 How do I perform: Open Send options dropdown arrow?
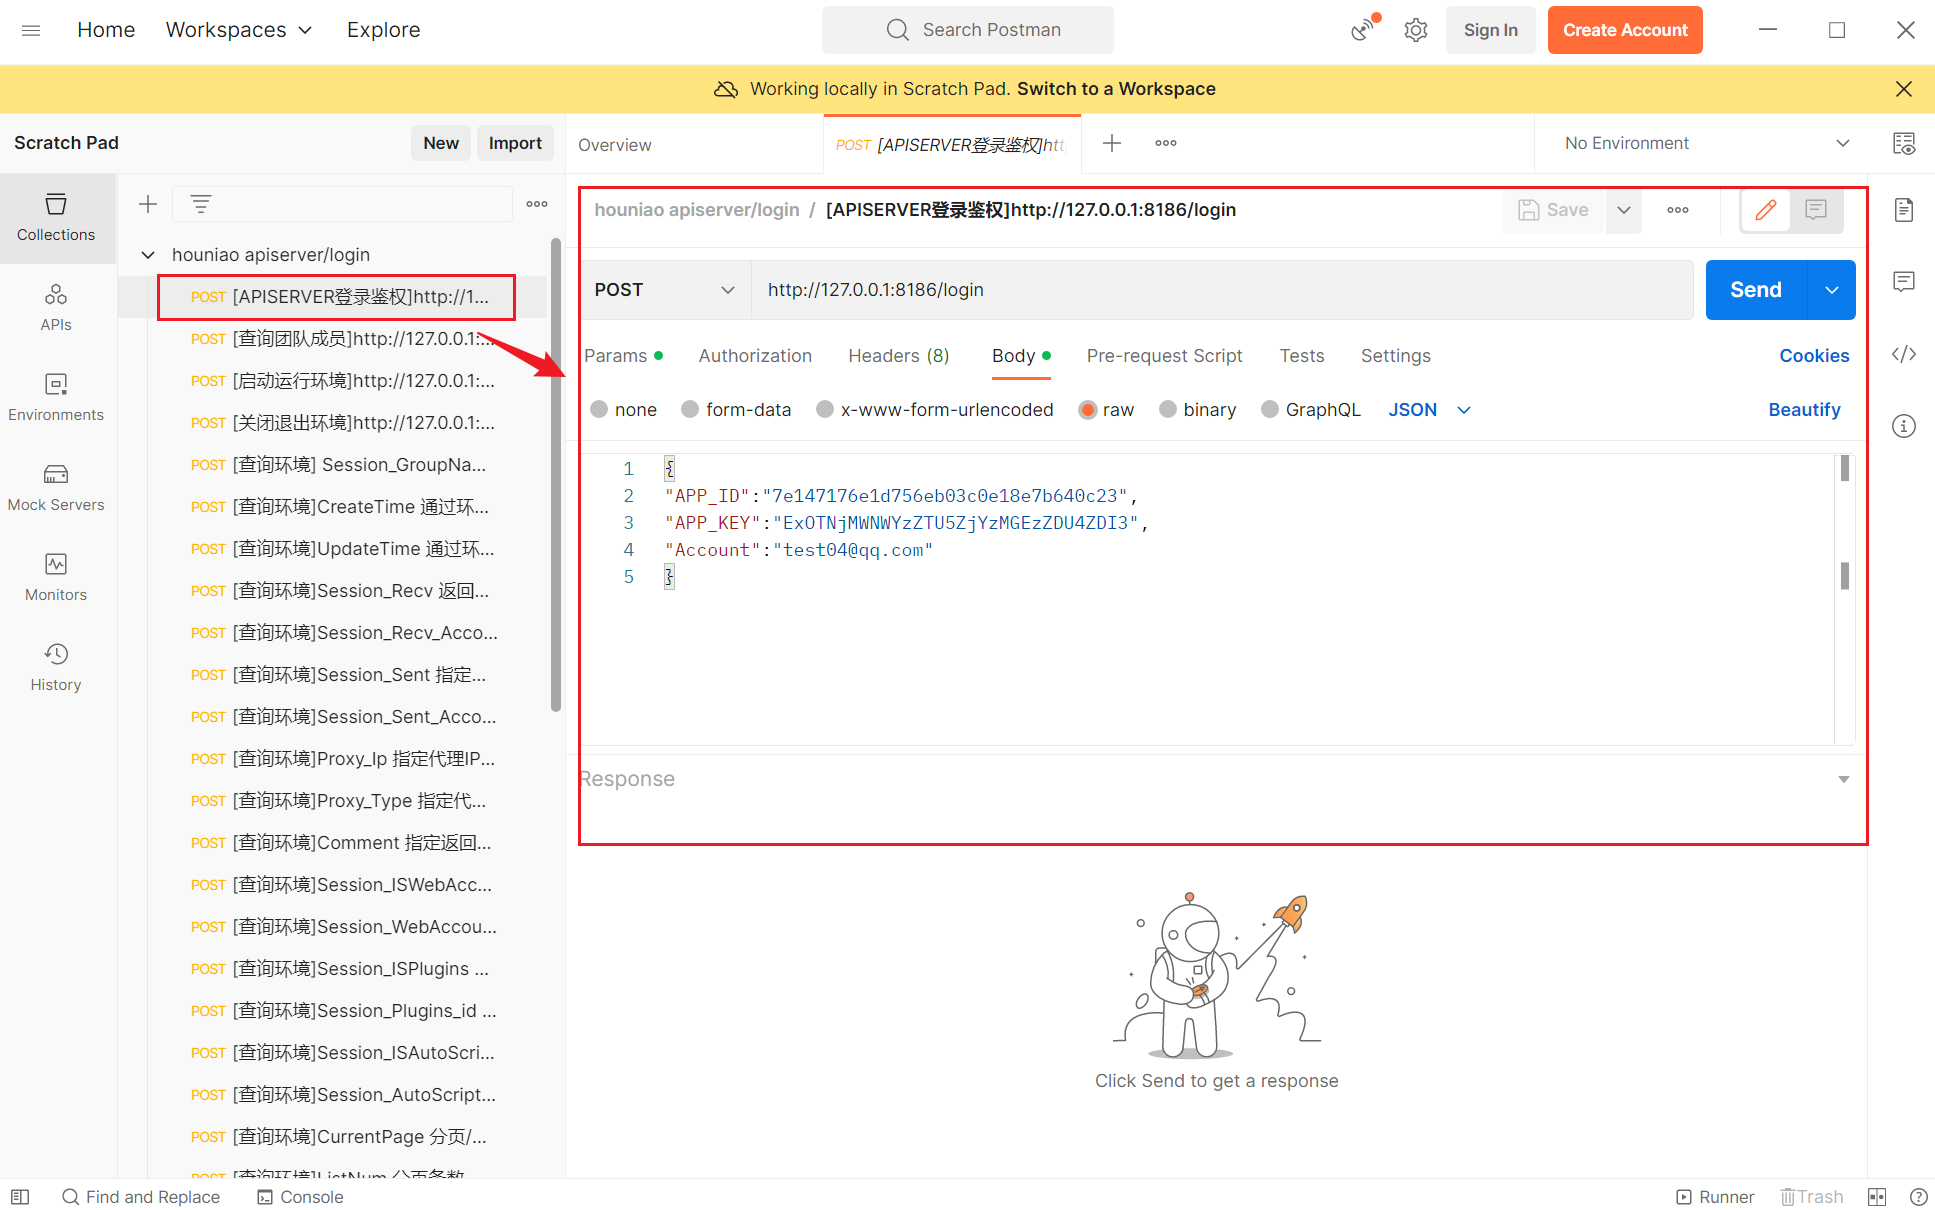pyautogui.click(x=1831, y=290)
